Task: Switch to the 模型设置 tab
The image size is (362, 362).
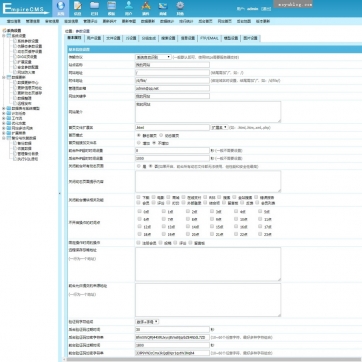Action: click(x=231, y=38)
